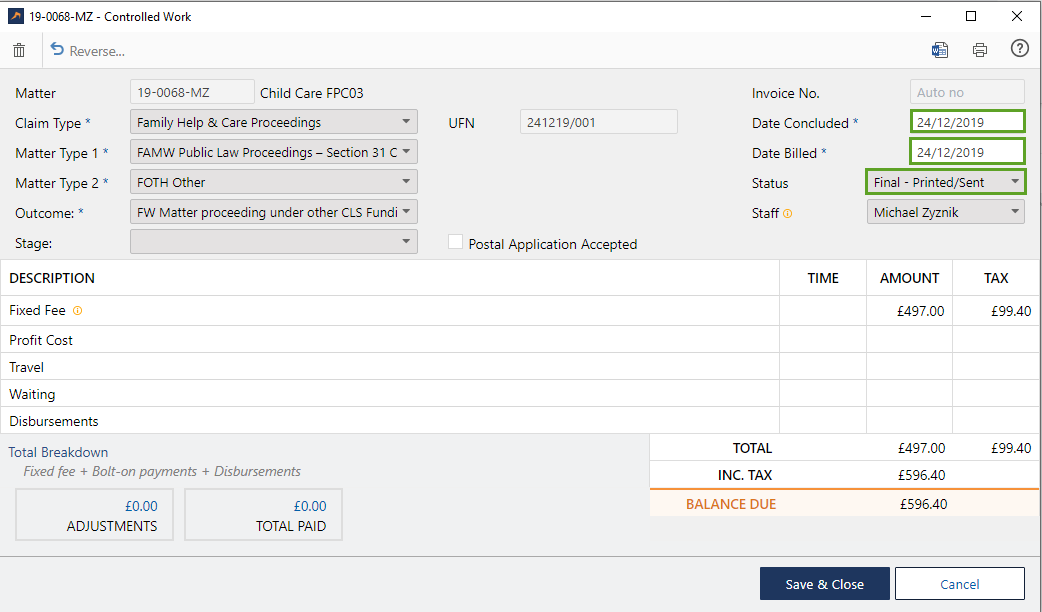Click info icon next to Fixed Fee
1042x612 pixels.
click(78, 311)
